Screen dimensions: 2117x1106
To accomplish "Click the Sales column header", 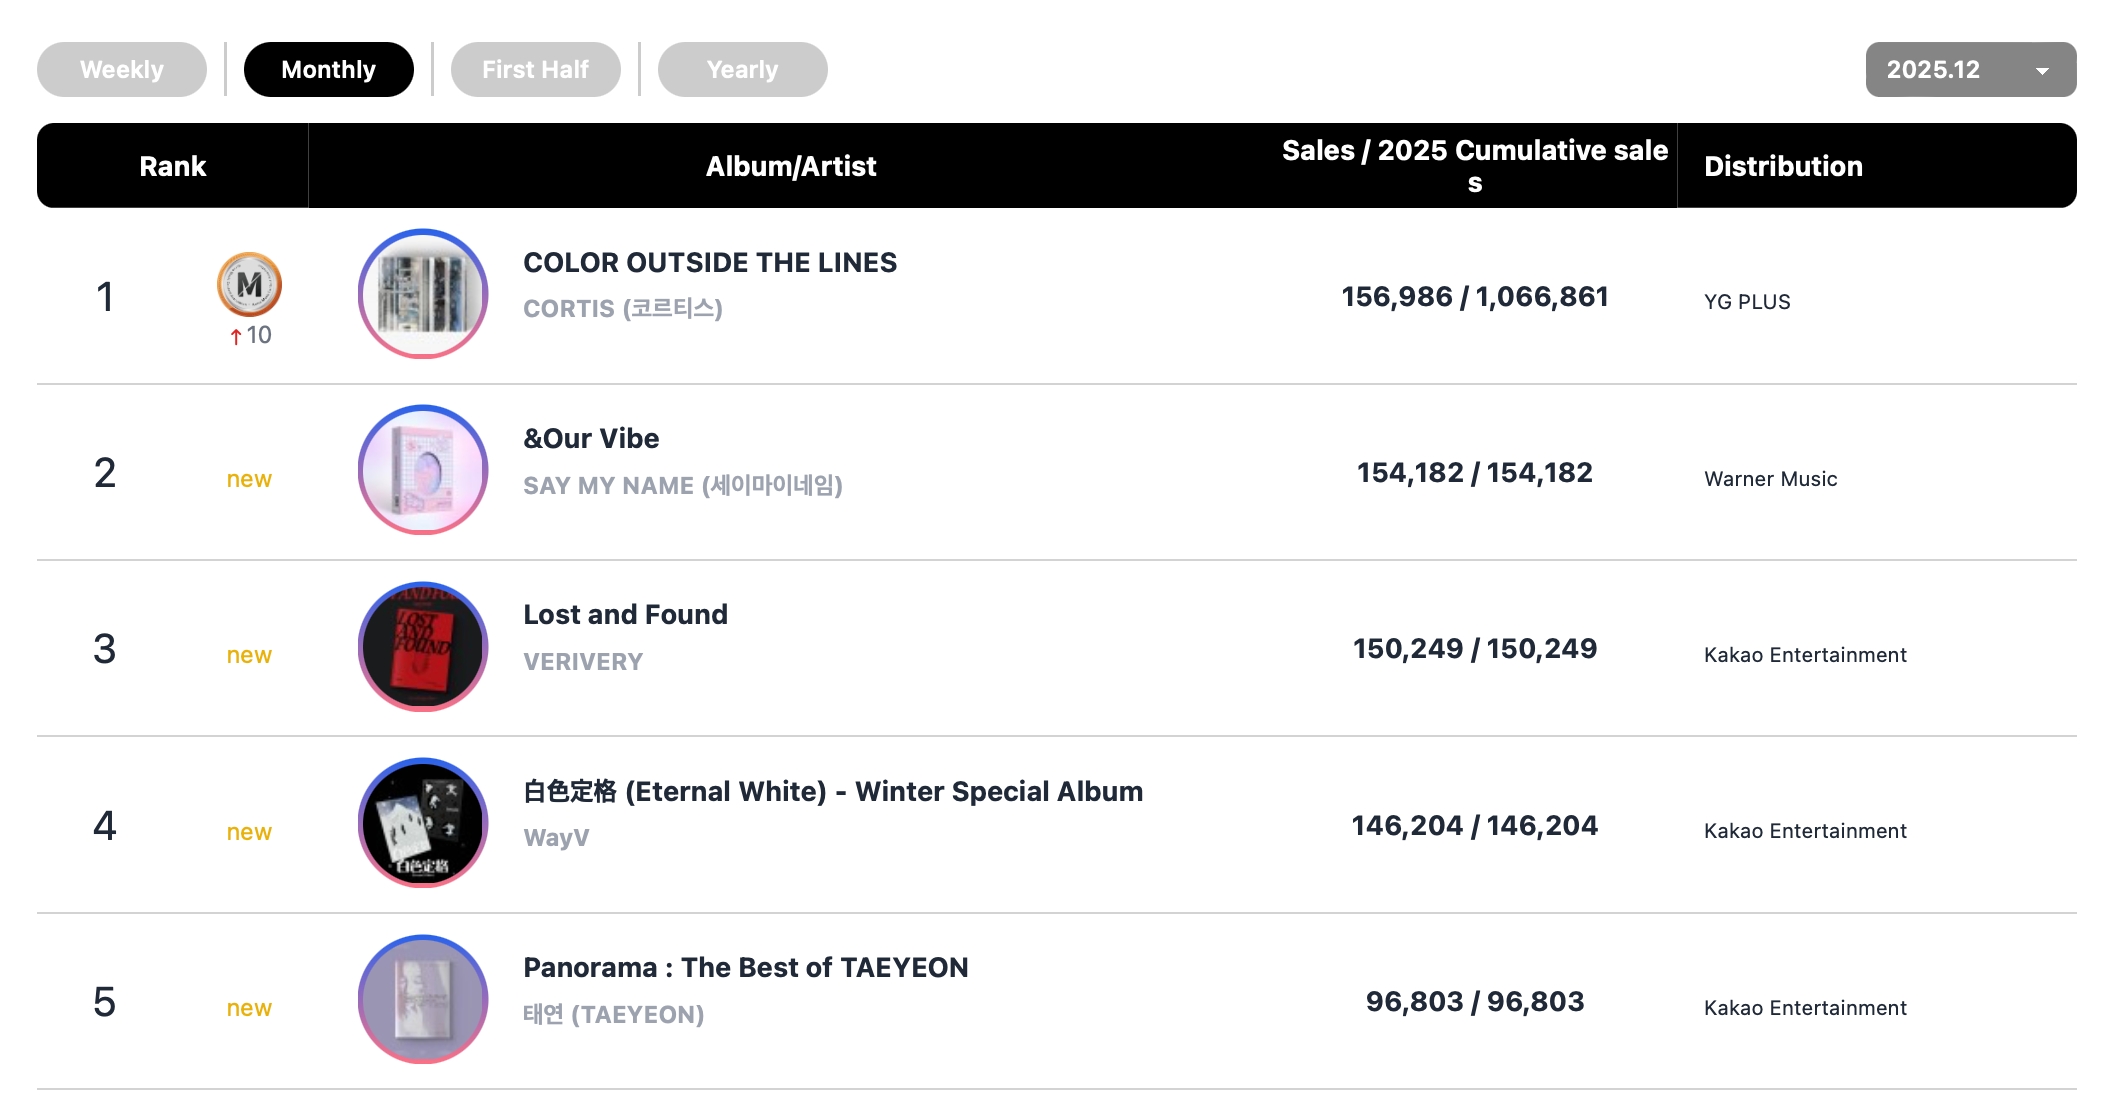I will pyautogui.click(x=1474, y=165).
